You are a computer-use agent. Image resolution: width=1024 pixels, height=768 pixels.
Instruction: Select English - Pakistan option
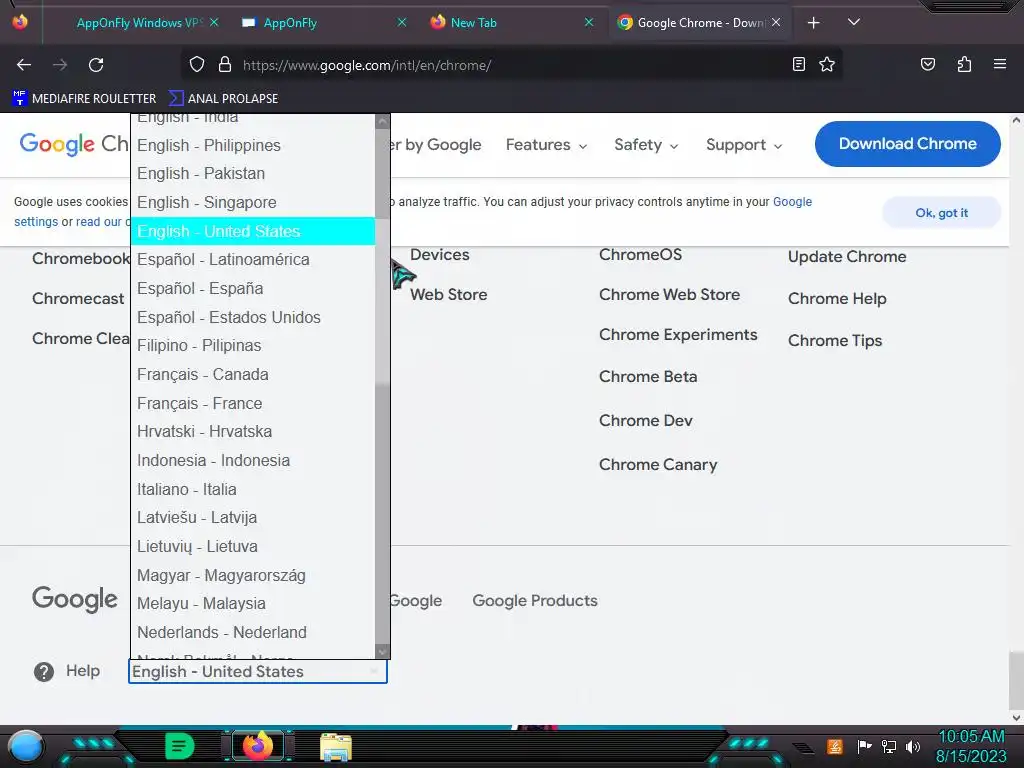[253, 174]
